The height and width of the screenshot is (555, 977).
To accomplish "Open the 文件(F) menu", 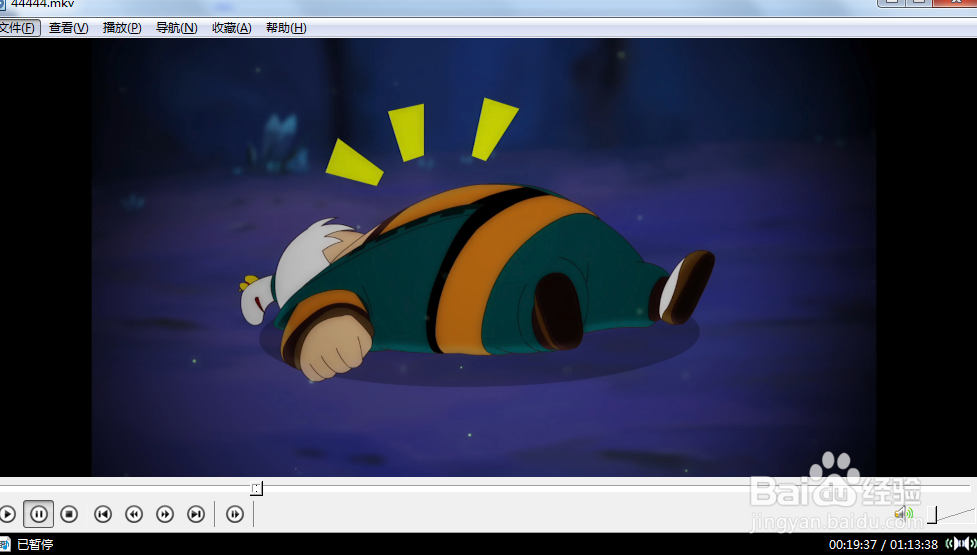I will 19,28.
